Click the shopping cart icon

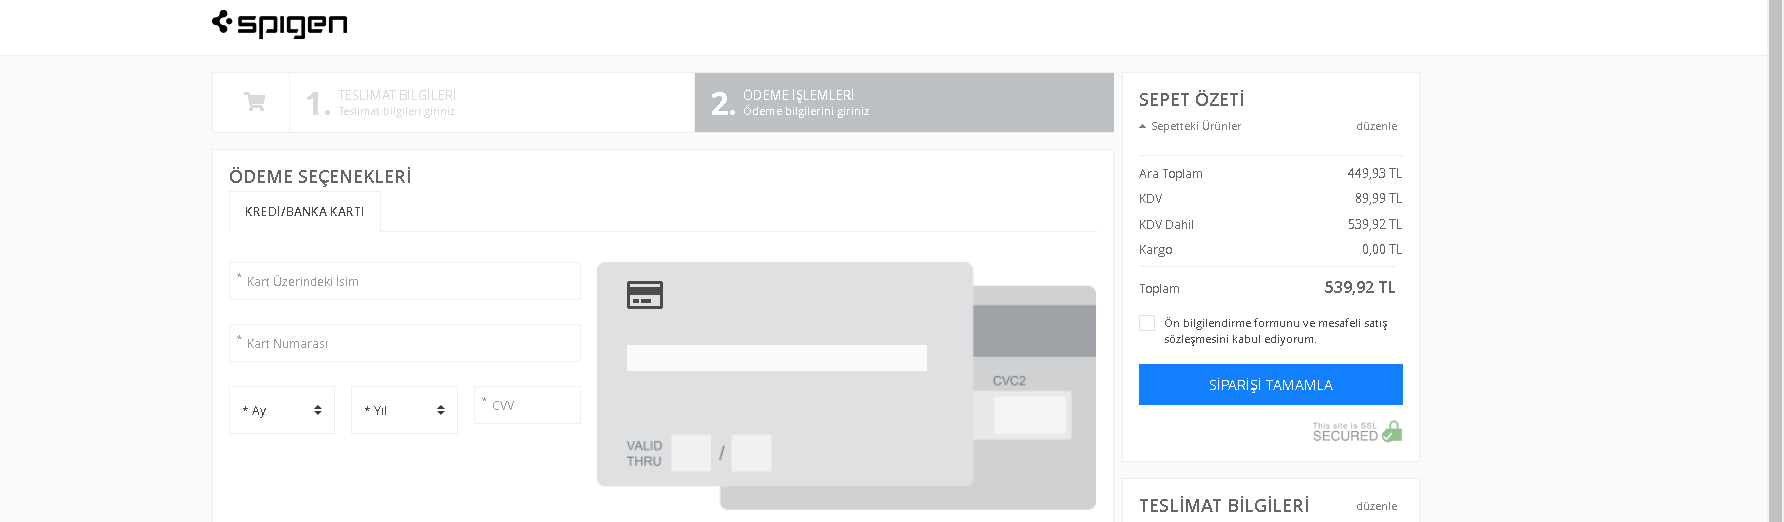(x=254, y=102)
